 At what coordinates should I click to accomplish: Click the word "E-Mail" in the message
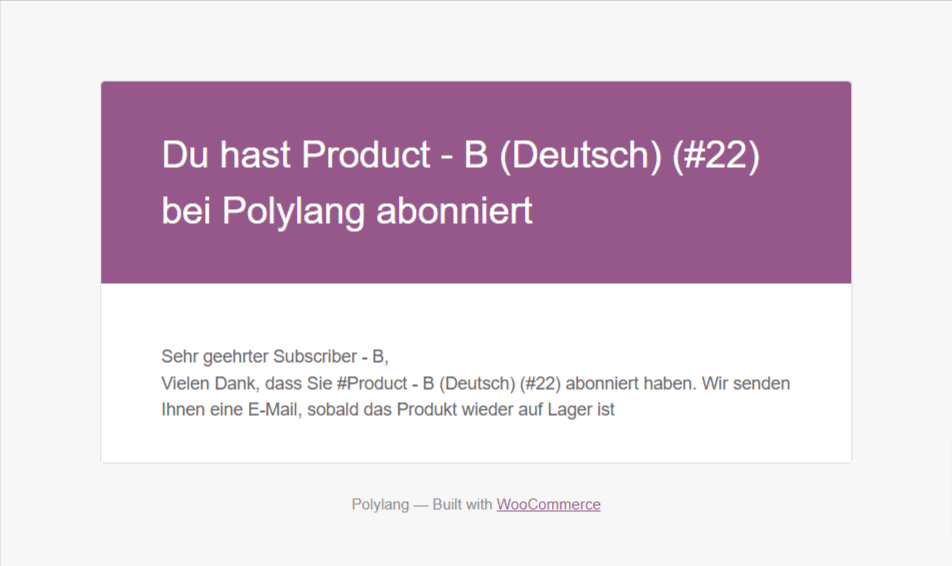click(274, 410)
